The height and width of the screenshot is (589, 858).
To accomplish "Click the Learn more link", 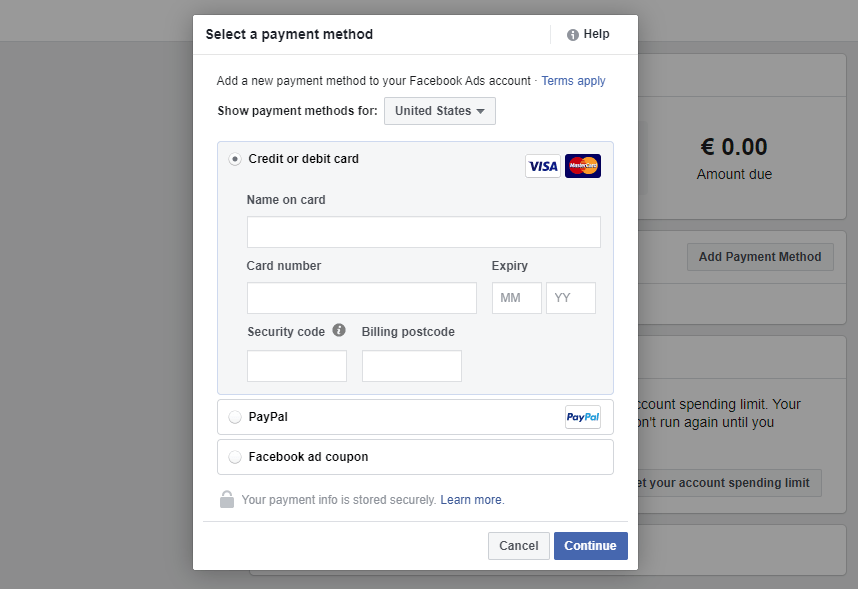I will coord(470,500).
